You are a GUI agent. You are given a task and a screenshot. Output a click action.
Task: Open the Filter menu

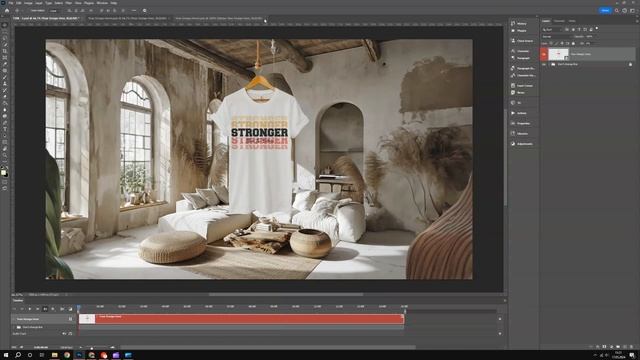pos(69,3)
